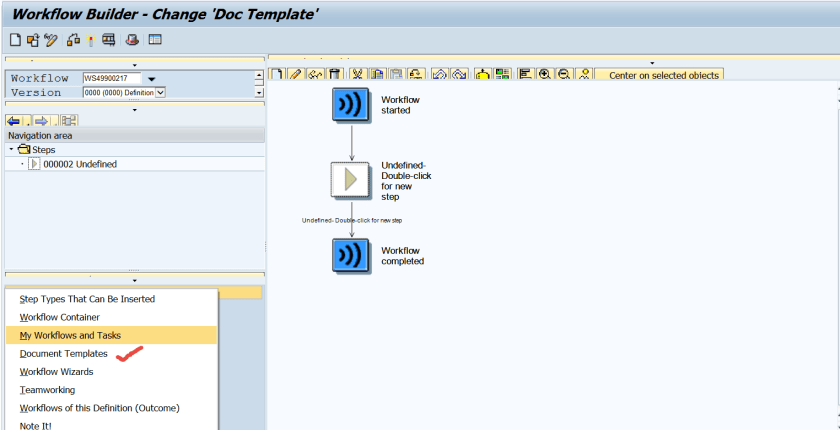Click the pencil Change step icon in graphic toolbar

coord(296,74)
